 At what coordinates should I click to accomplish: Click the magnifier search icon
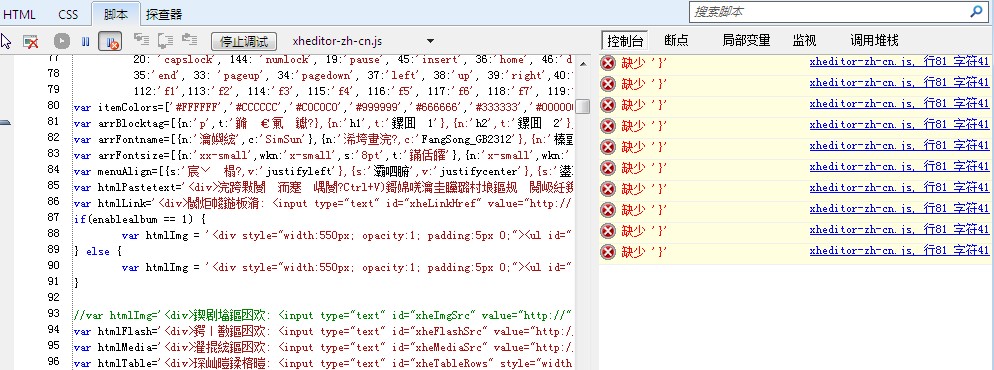[976, 11]
